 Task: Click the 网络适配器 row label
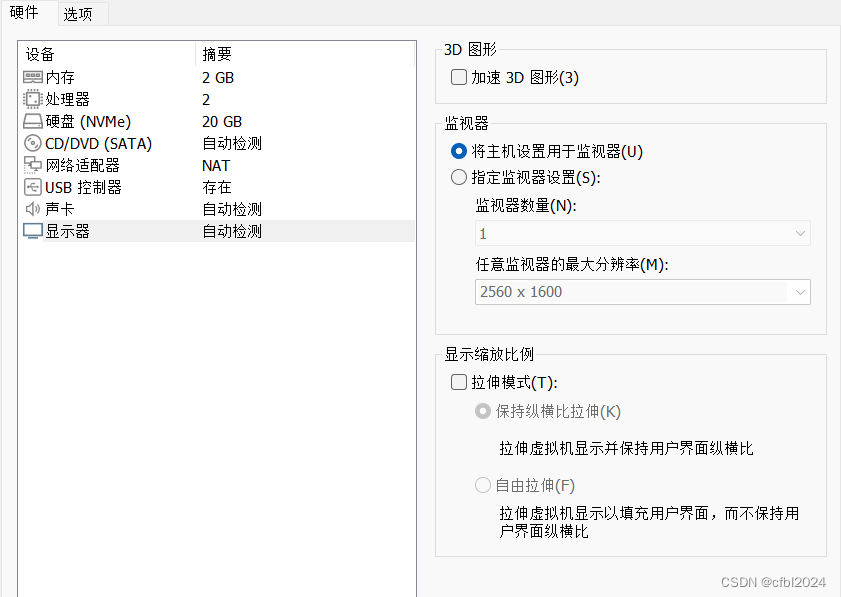(x=83, y=165)
